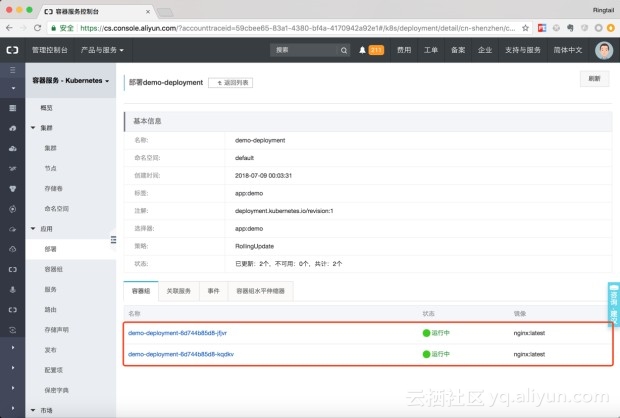This screenshot has height=418, width=620.
Task: Open the 费用 menu
Action: point(404,50)
